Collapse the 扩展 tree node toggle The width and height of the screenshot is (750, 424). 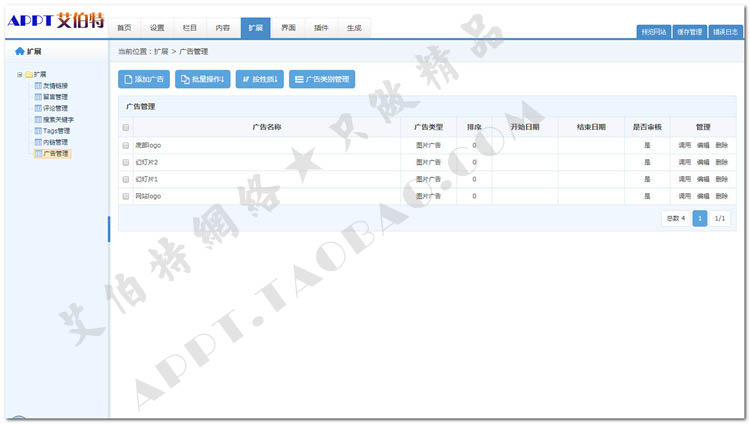click(20, 75)
